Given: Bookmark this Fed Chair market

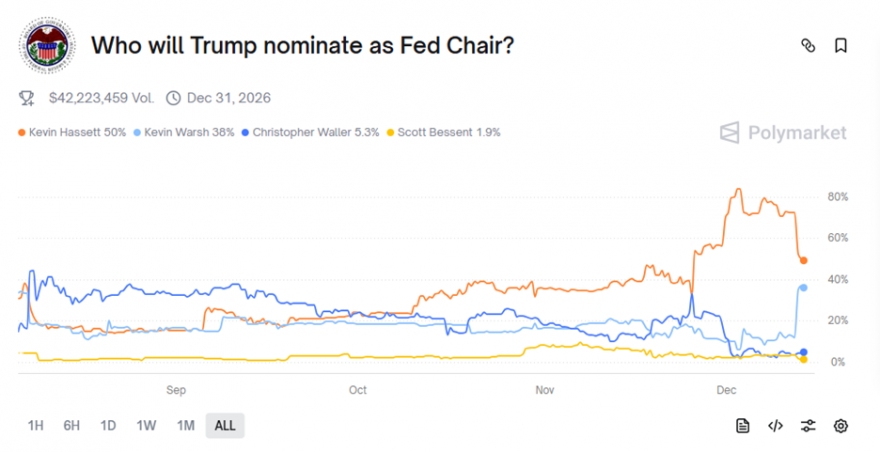Looking at the screenshot, I should coord(841,45).
